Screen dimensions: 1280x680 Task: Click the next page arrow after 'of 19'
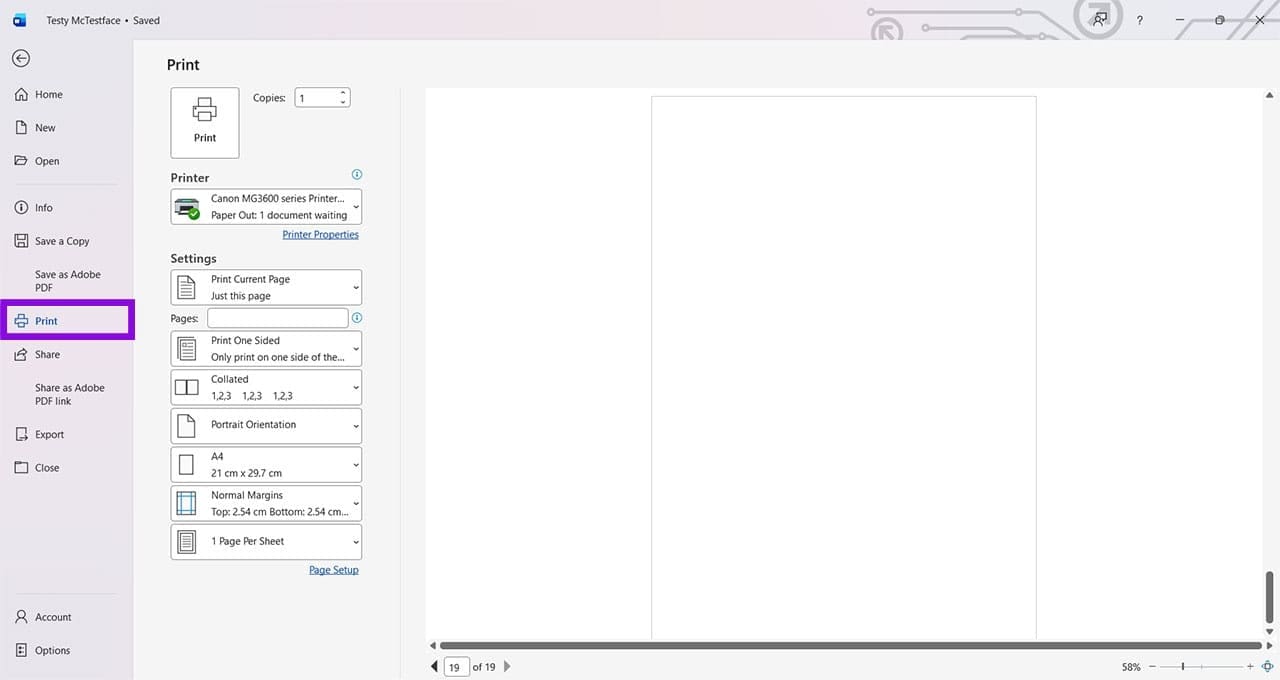point(507,666)
